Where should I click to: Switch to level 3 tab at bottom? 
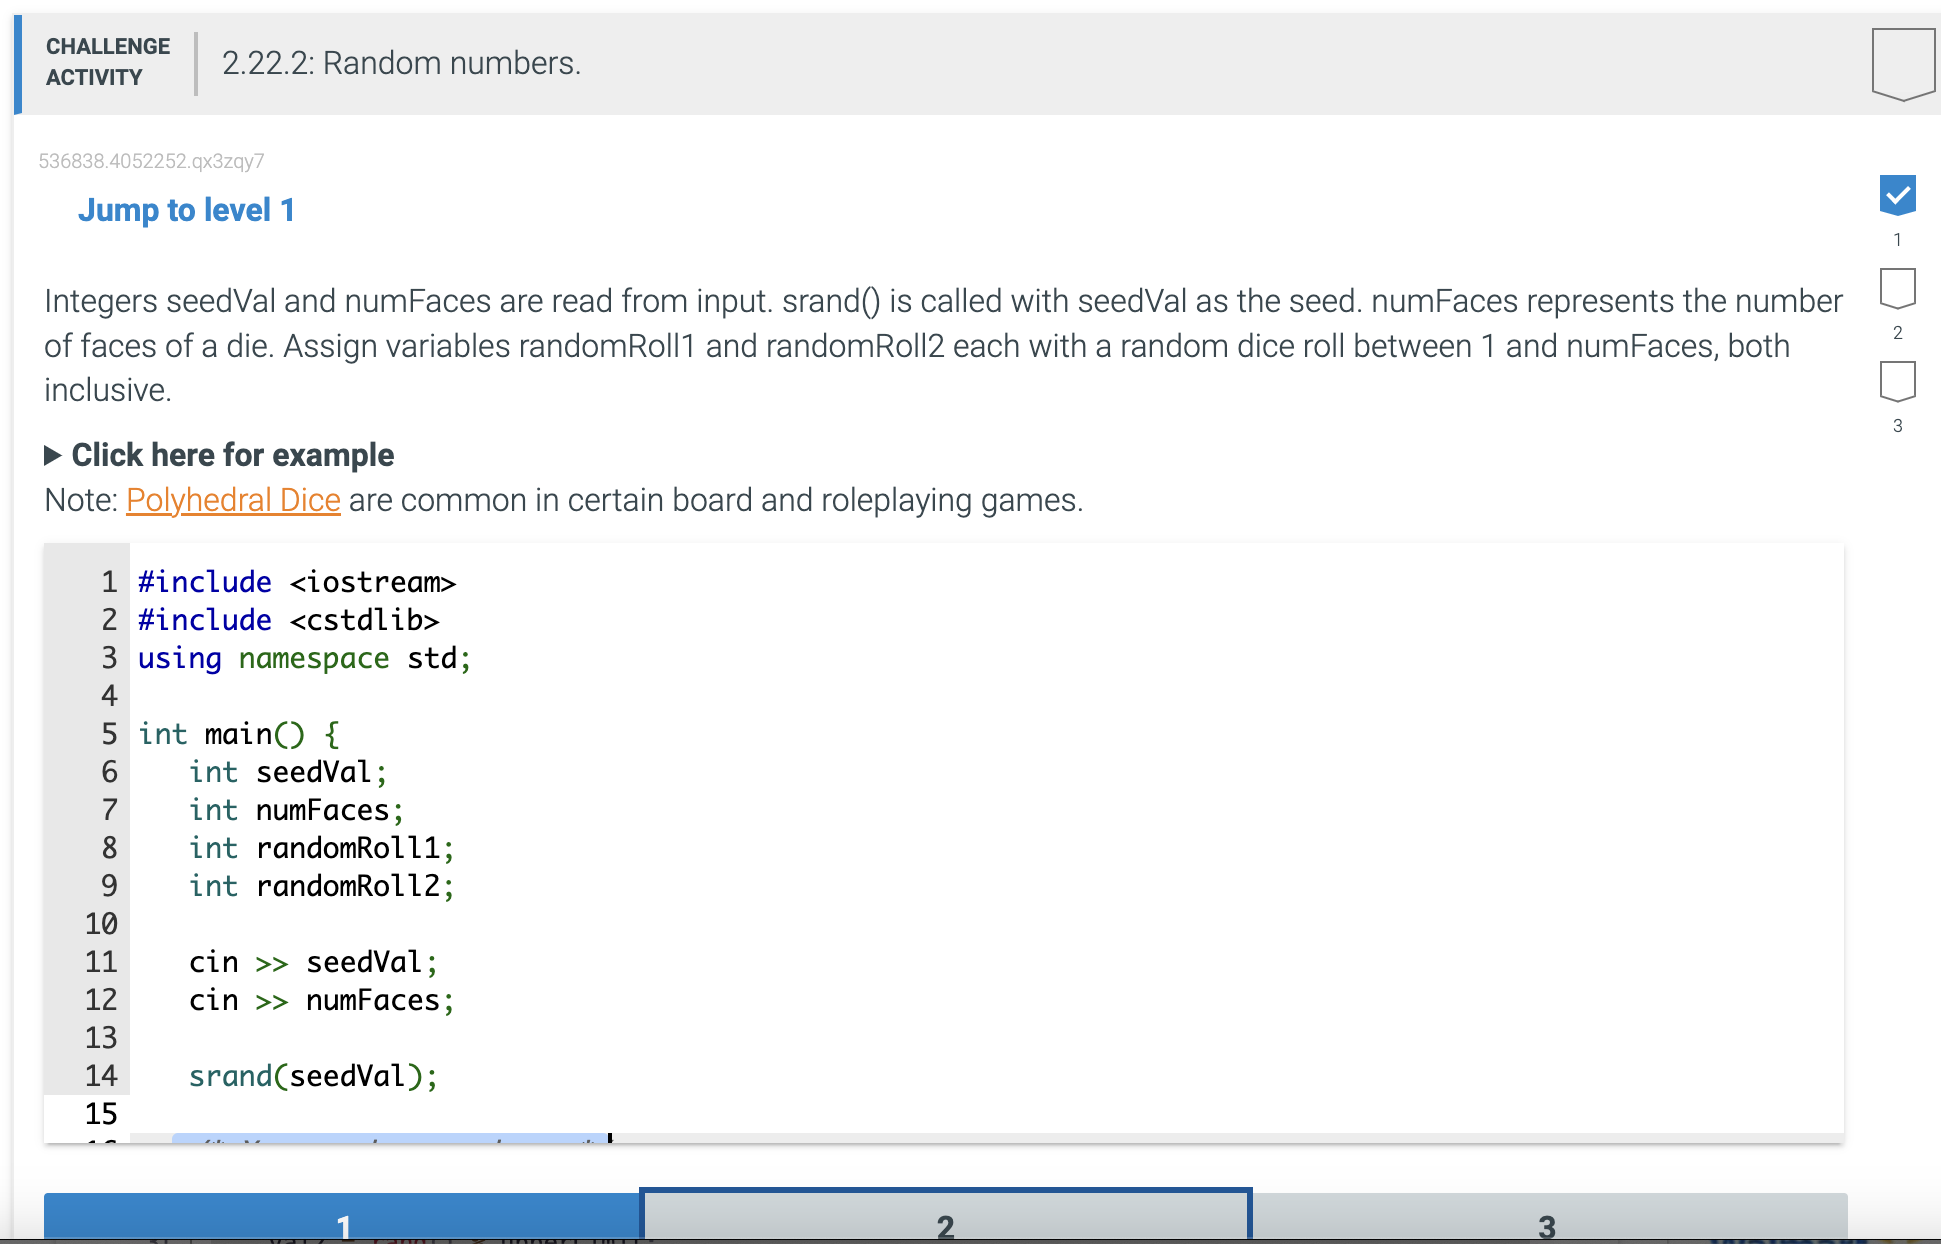click(1546, 1220)
